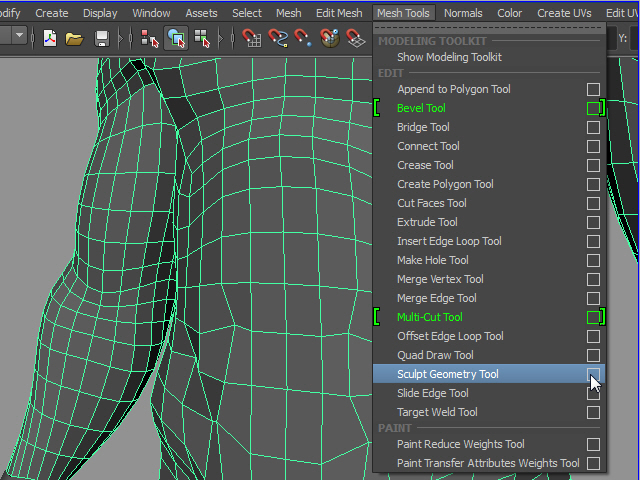This screenshot has height=480, width=640.
Task: Enable Snap to Points magnet icon
Action: pyautogui.click(x=304, y=38)
